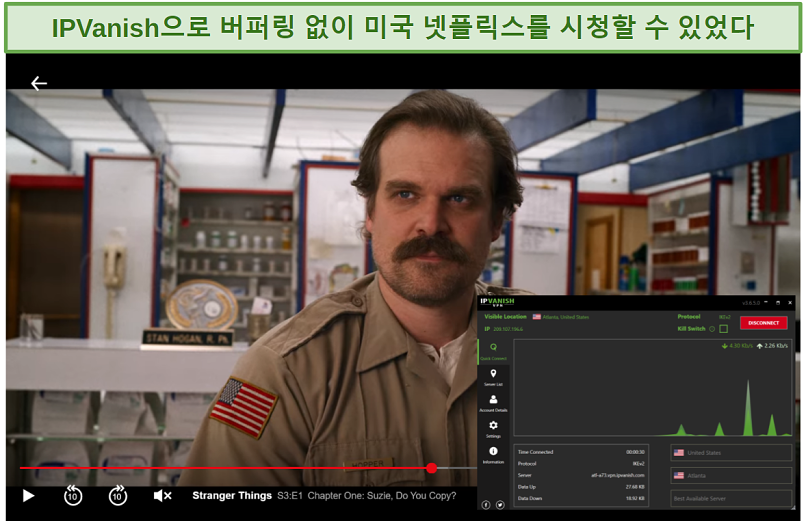
Task: Rewind the video 10 seconds
Action: point(72,496)
